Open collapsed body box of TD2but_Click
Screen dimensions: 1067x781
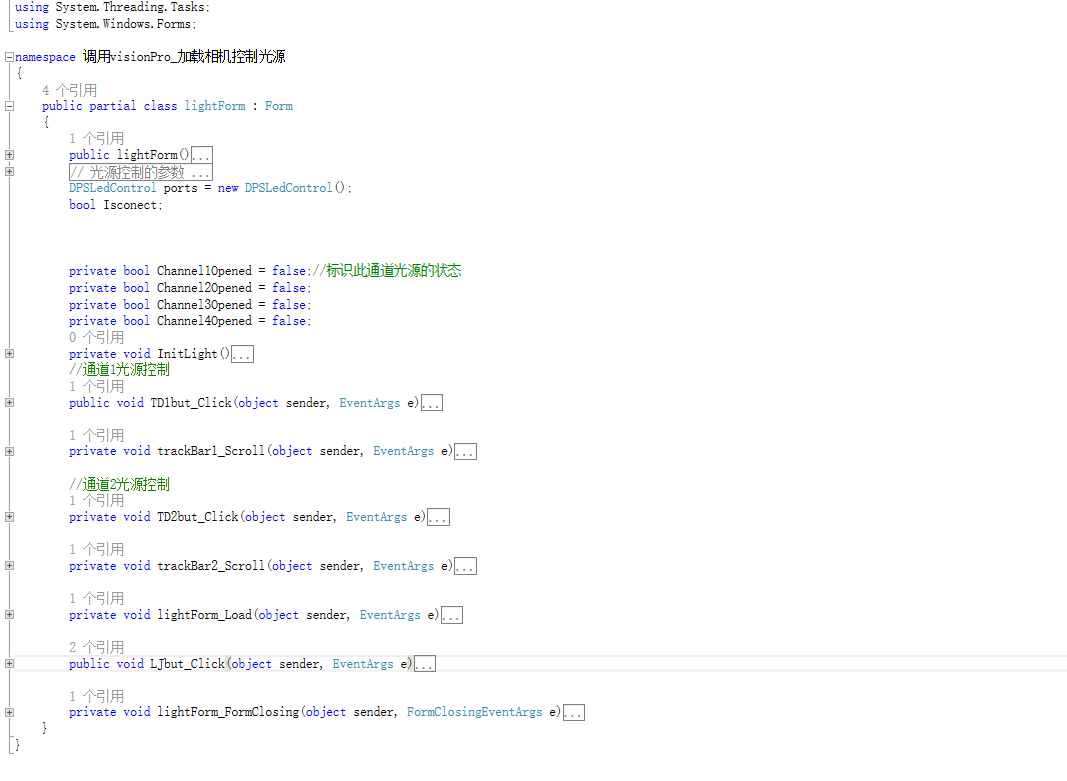point(439,517)
